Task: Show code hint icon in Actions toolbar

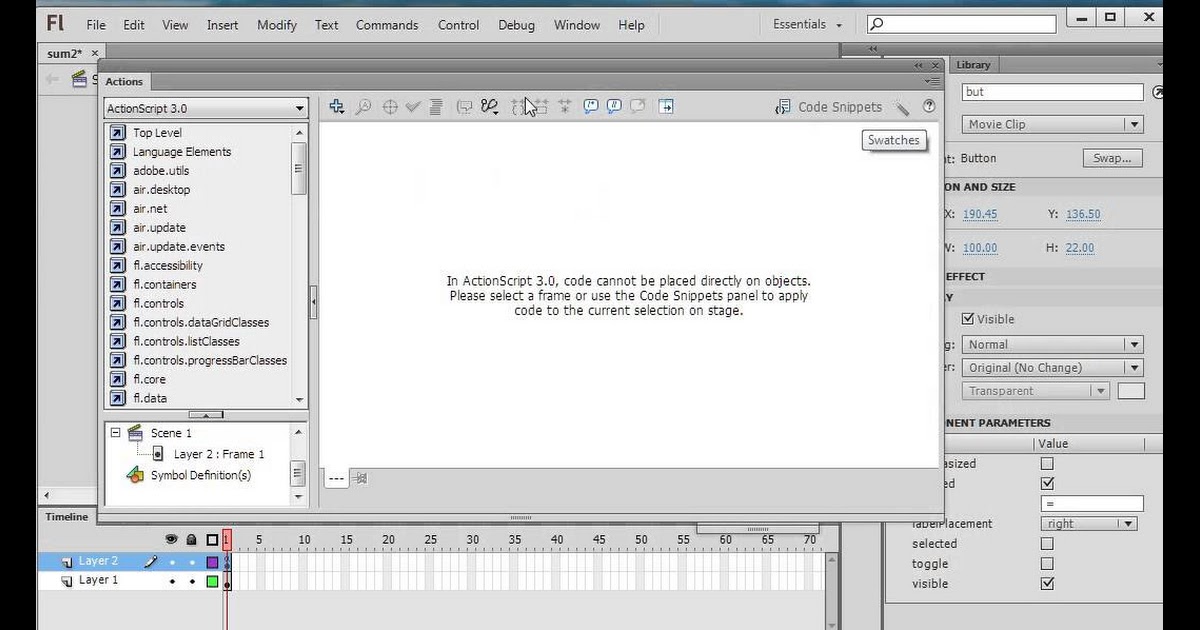Action: (464, 107)
